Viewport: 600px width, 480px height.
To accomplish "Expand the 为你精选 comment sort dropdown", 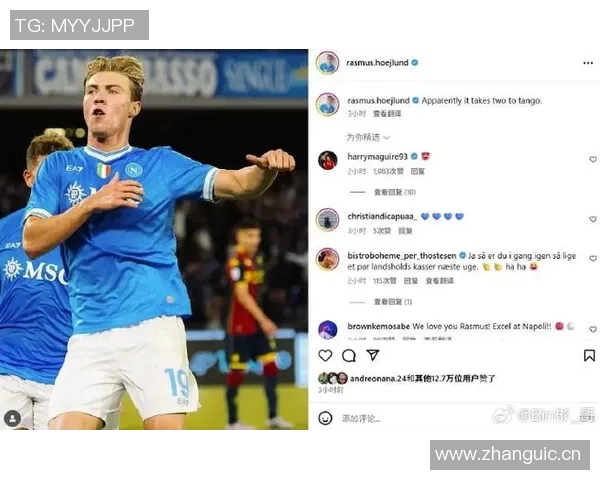I will click(368, 137).
